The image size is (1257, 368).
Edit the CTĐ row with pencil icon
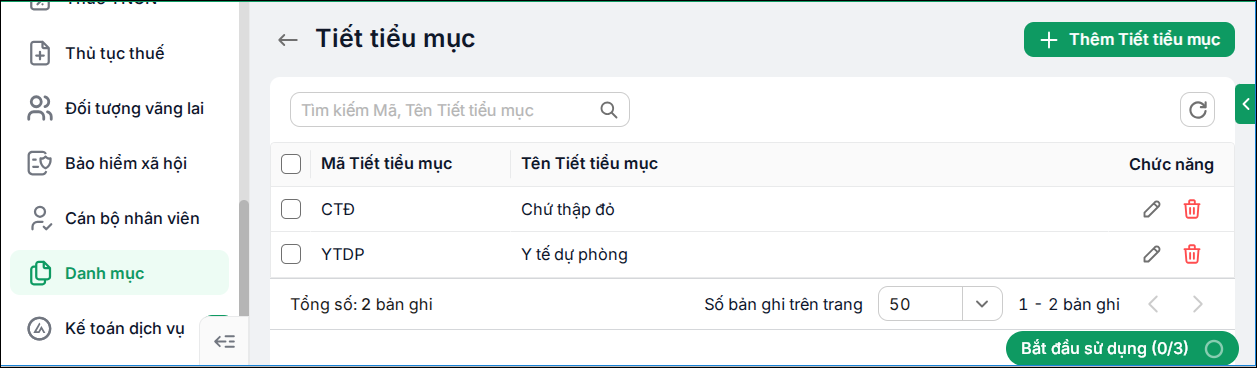tap(1152, 209)
